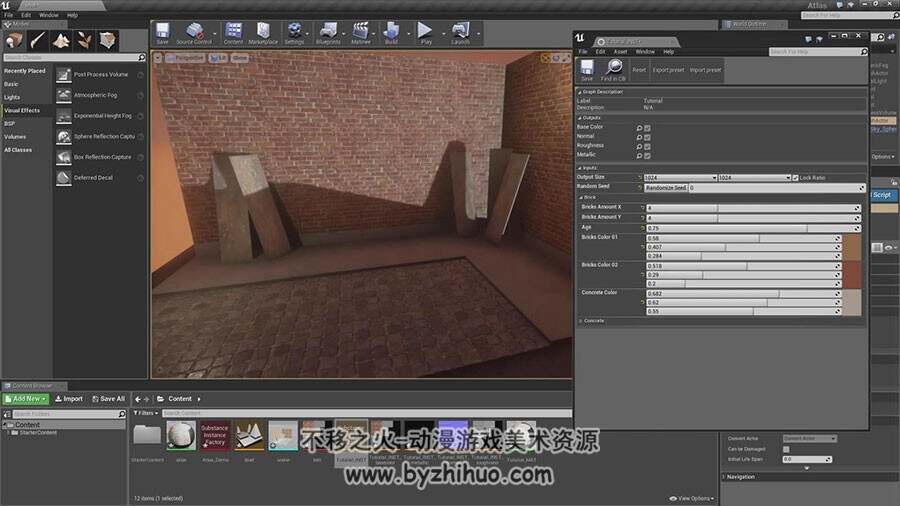Viewport: 900px width, 506px height.
Task: Click the Import preset button
Action: (x=705, y=70)
